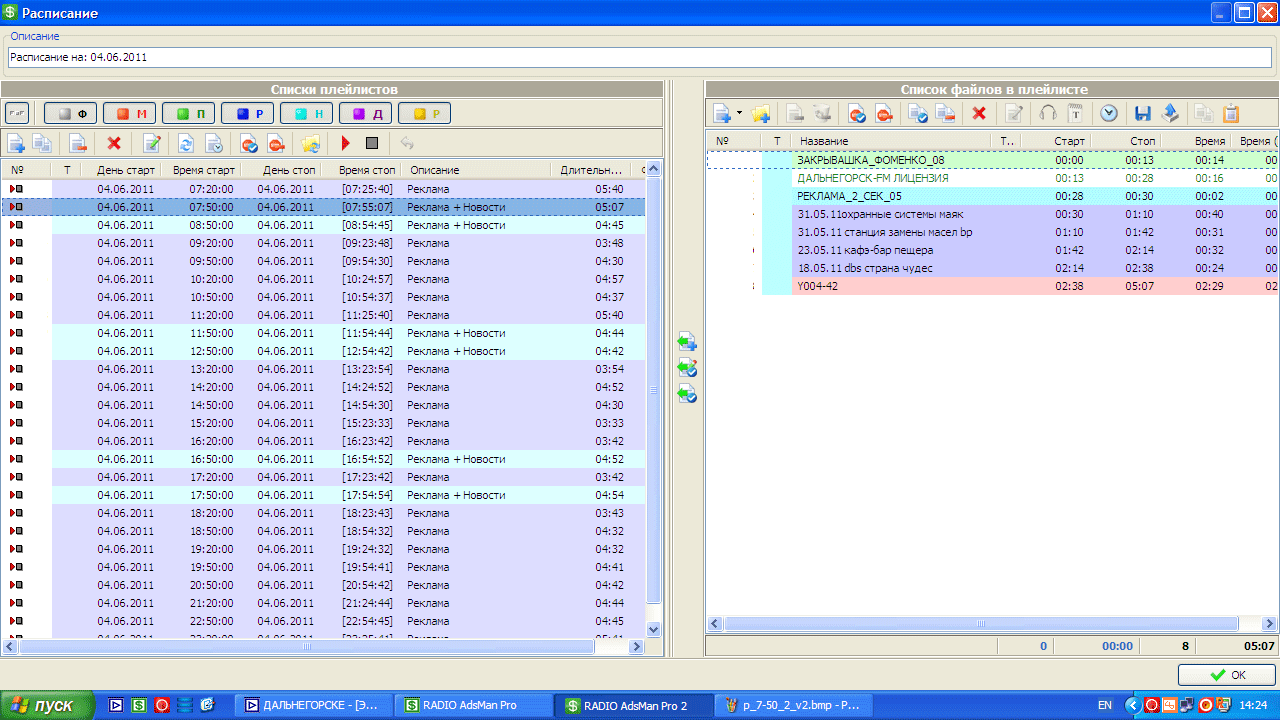The height and width of the screenshot is (720, 1280).
Task: Toggle the green П filter button
Action: coord(189,113)
